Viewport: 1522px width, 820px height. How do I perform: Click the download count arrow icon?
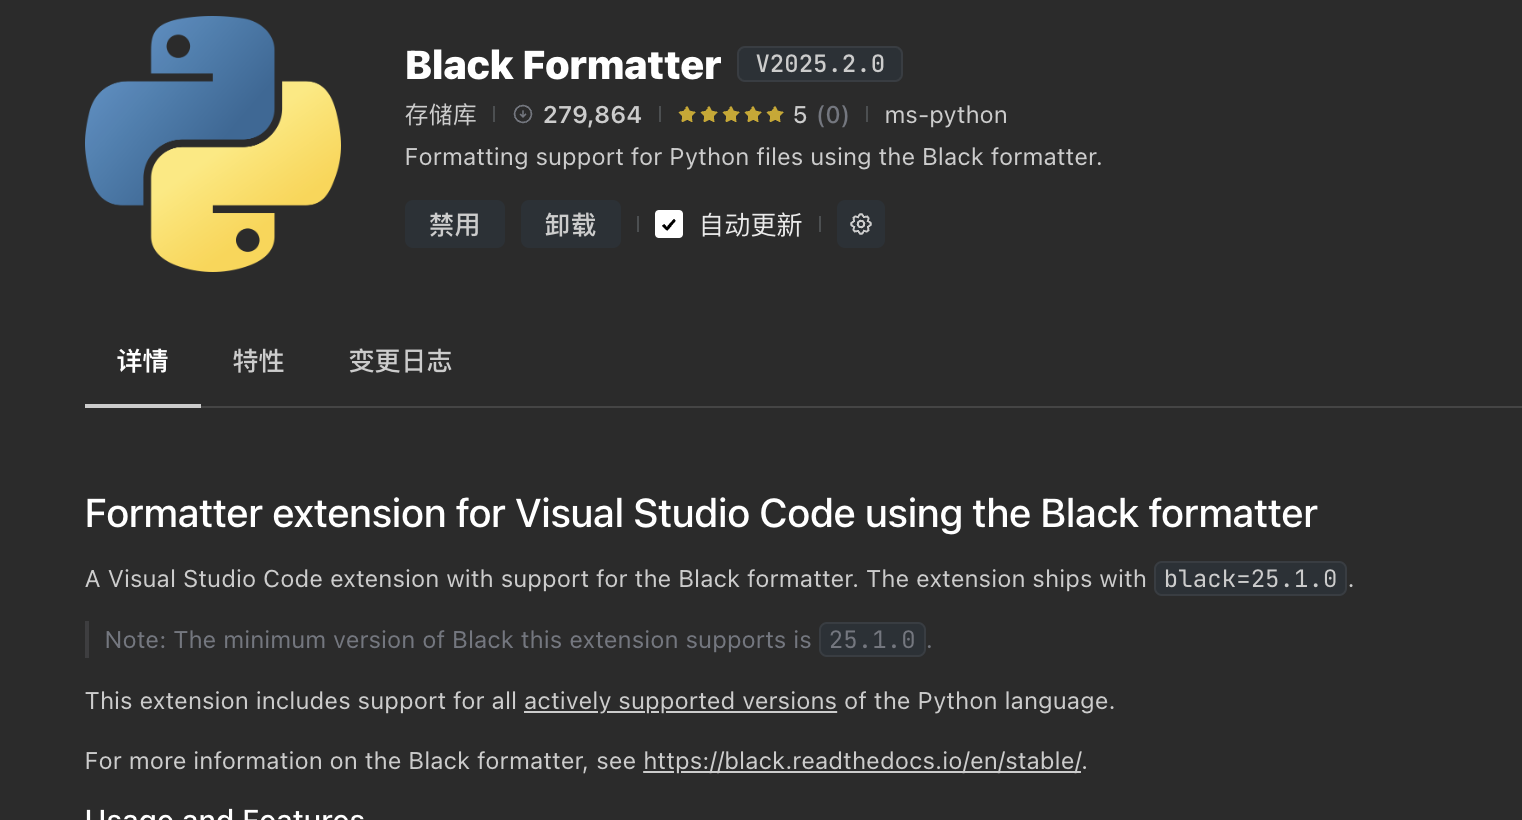(x=522, y=115)
